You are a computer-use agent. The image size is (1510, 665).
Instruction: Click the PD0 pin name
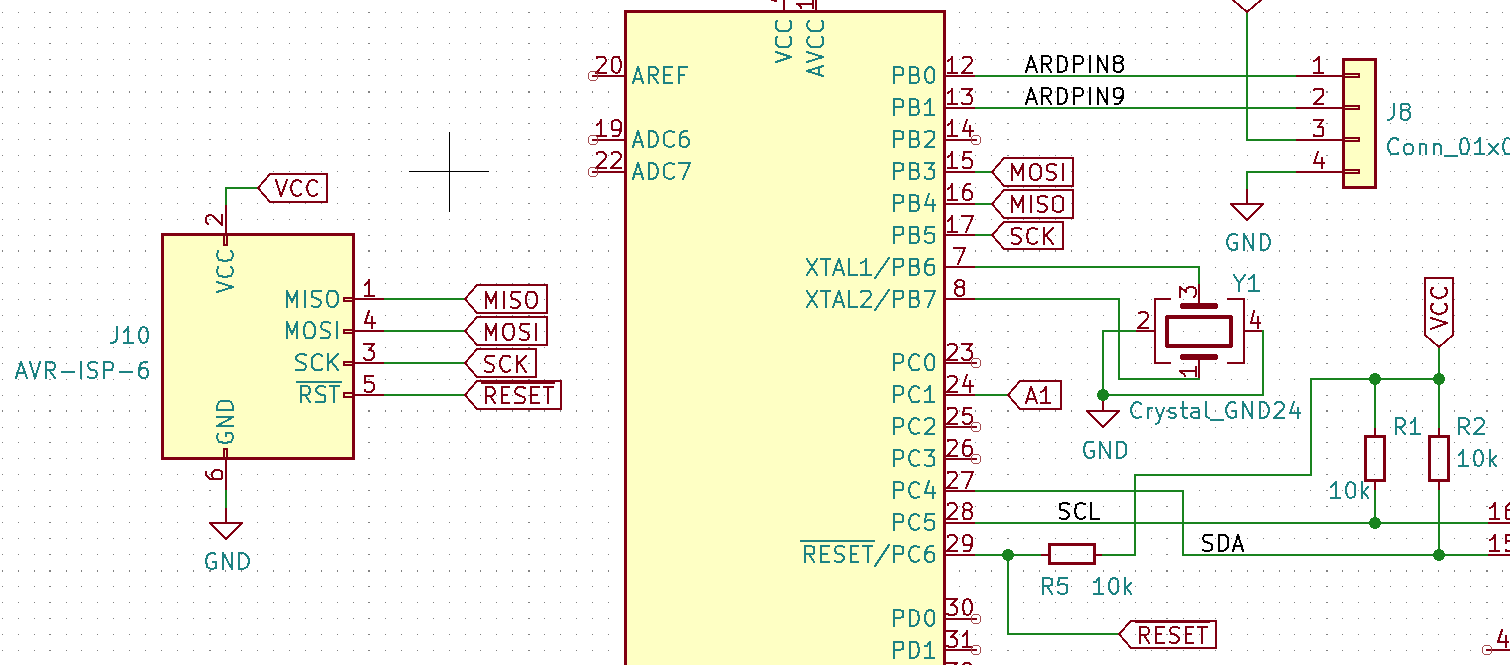click(x=914, y=619)
